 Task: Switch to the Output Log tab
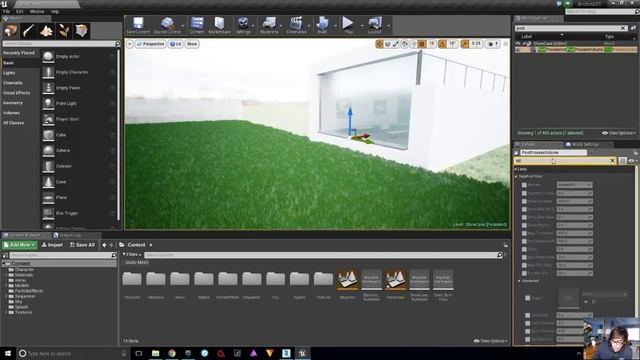pos(70,235)
